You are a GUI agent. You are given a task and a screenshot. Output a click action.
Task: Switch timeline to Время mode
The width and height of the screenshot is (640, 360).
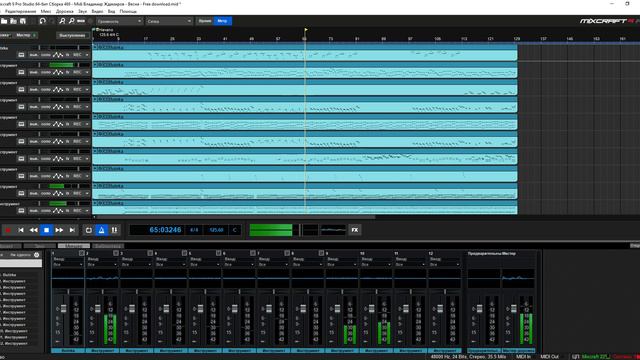(205, 21)
